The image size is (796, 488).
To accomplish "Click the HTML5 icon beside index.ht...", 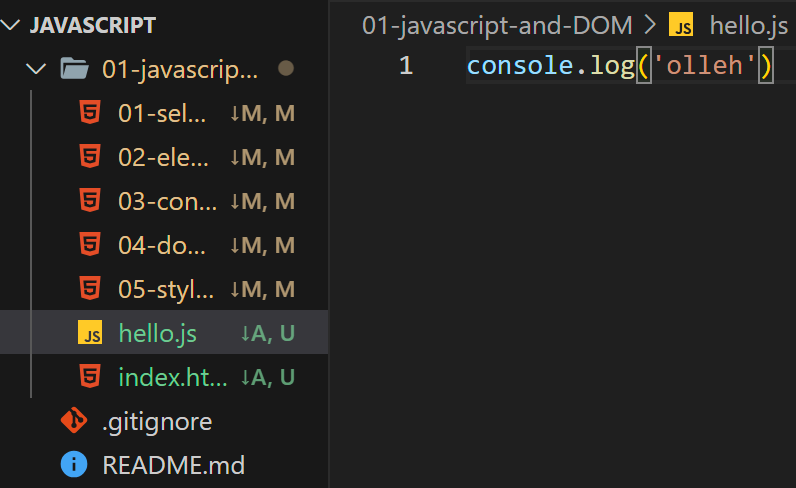I will (90, 377).
